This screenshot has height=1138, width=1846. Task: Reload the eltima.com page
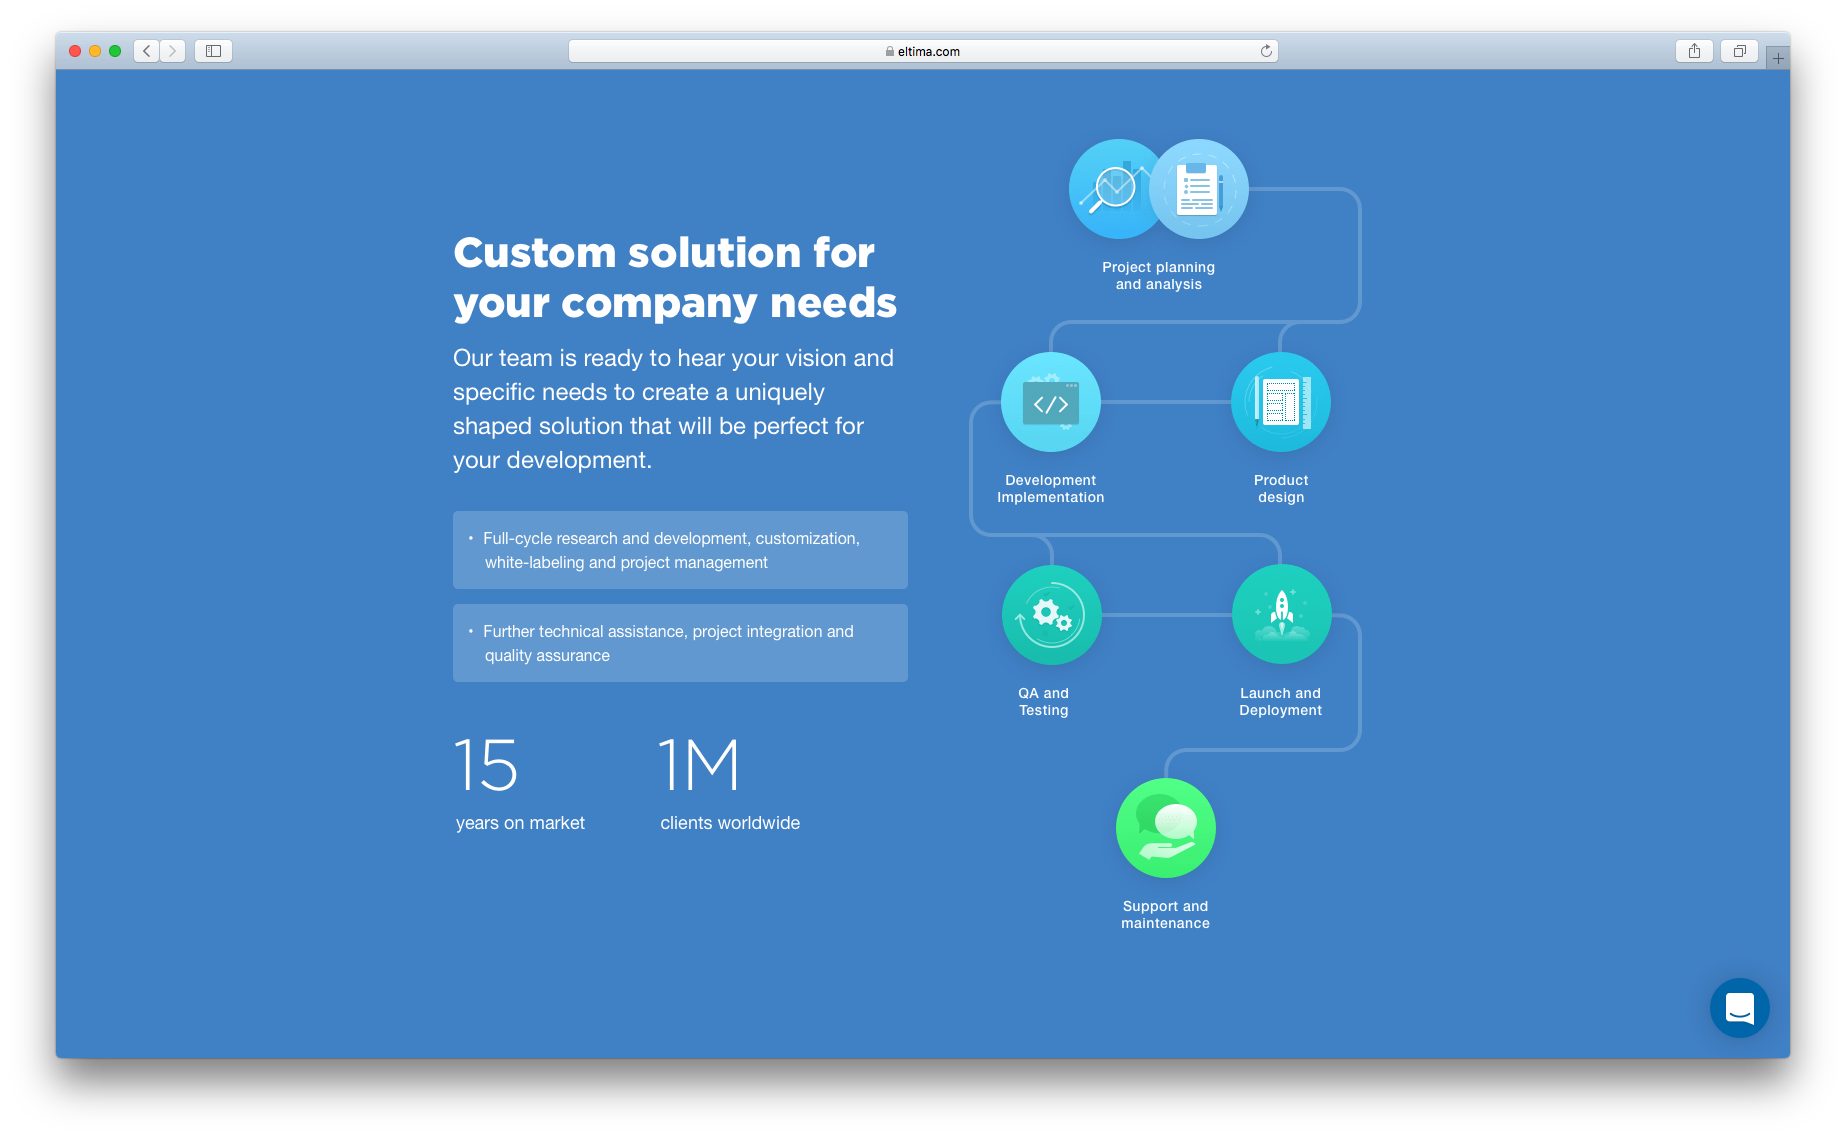tap(1266, 51)
